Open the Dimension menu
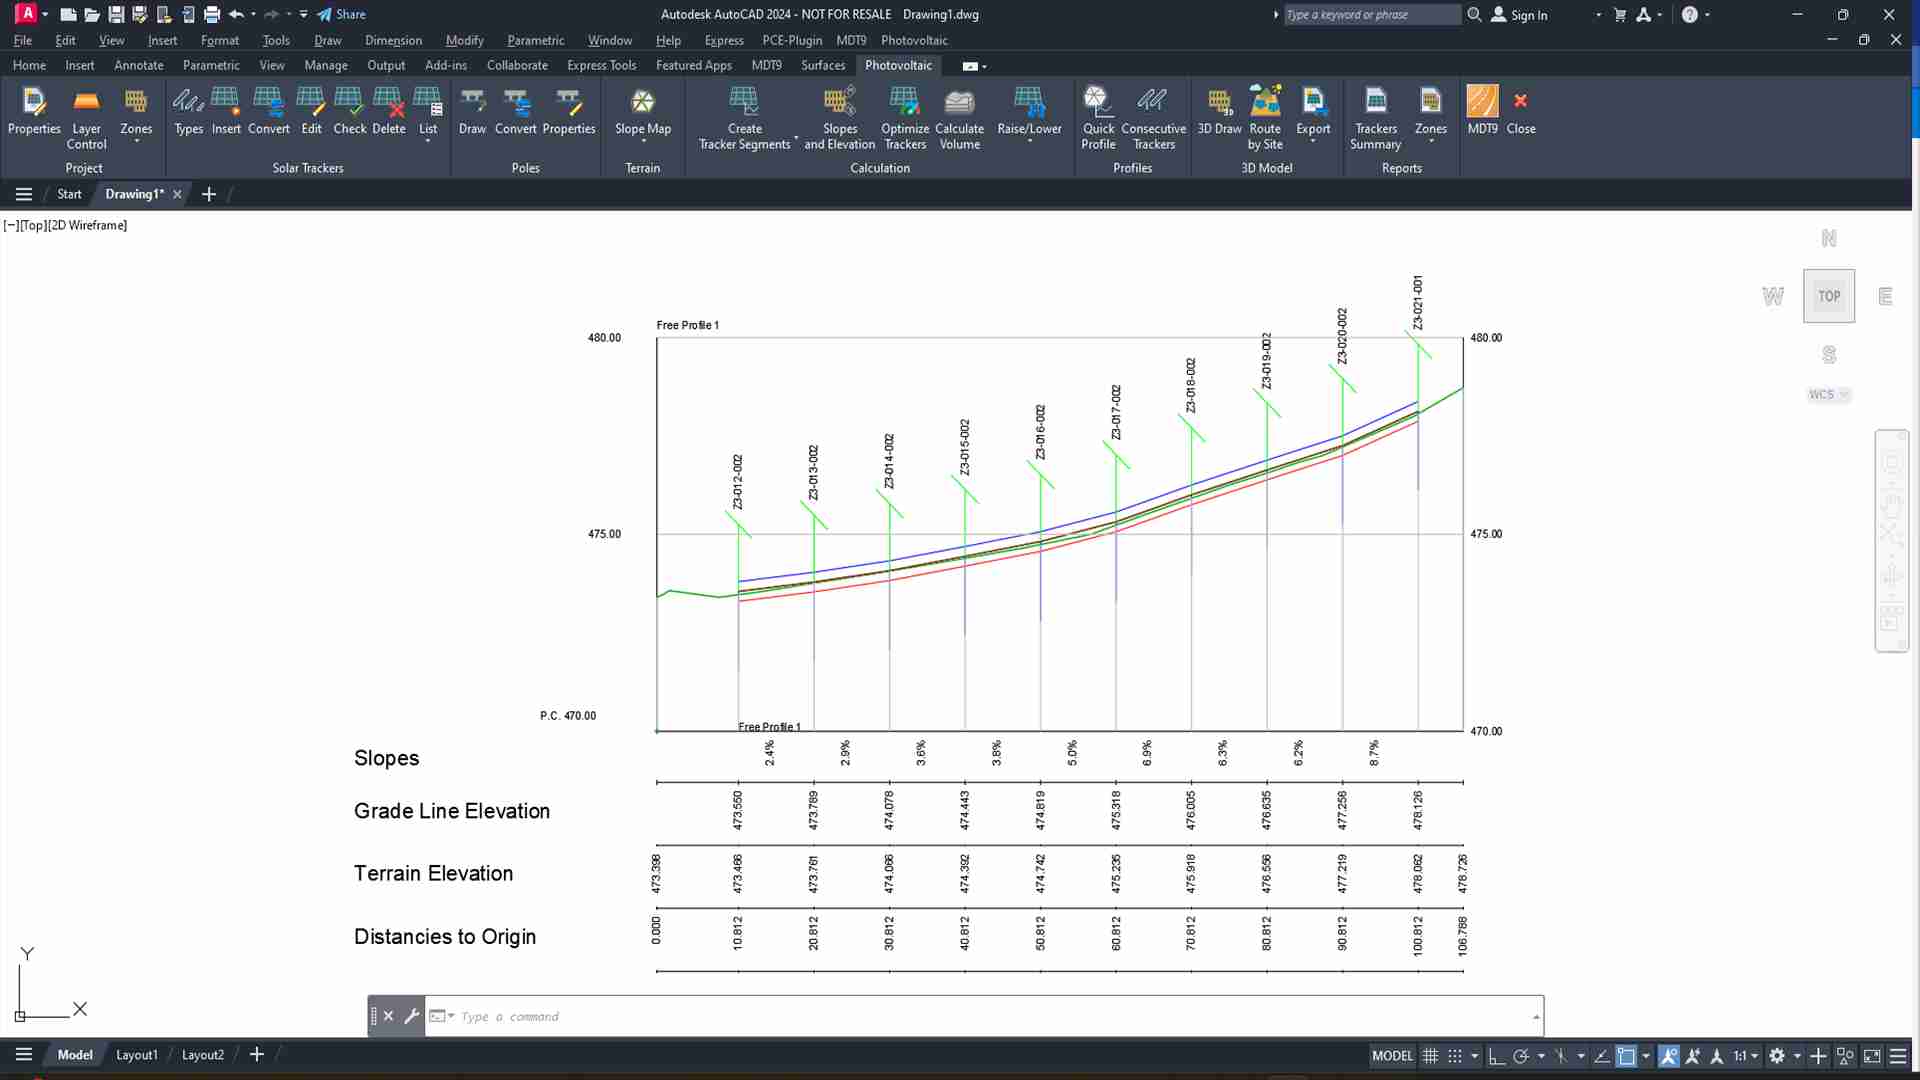The height and width of the screenshot is (1080, 1920). [x=393, y=40]
